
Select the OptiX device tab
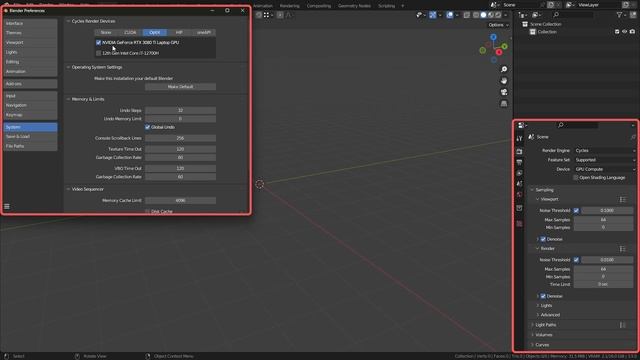coord(155,32)
